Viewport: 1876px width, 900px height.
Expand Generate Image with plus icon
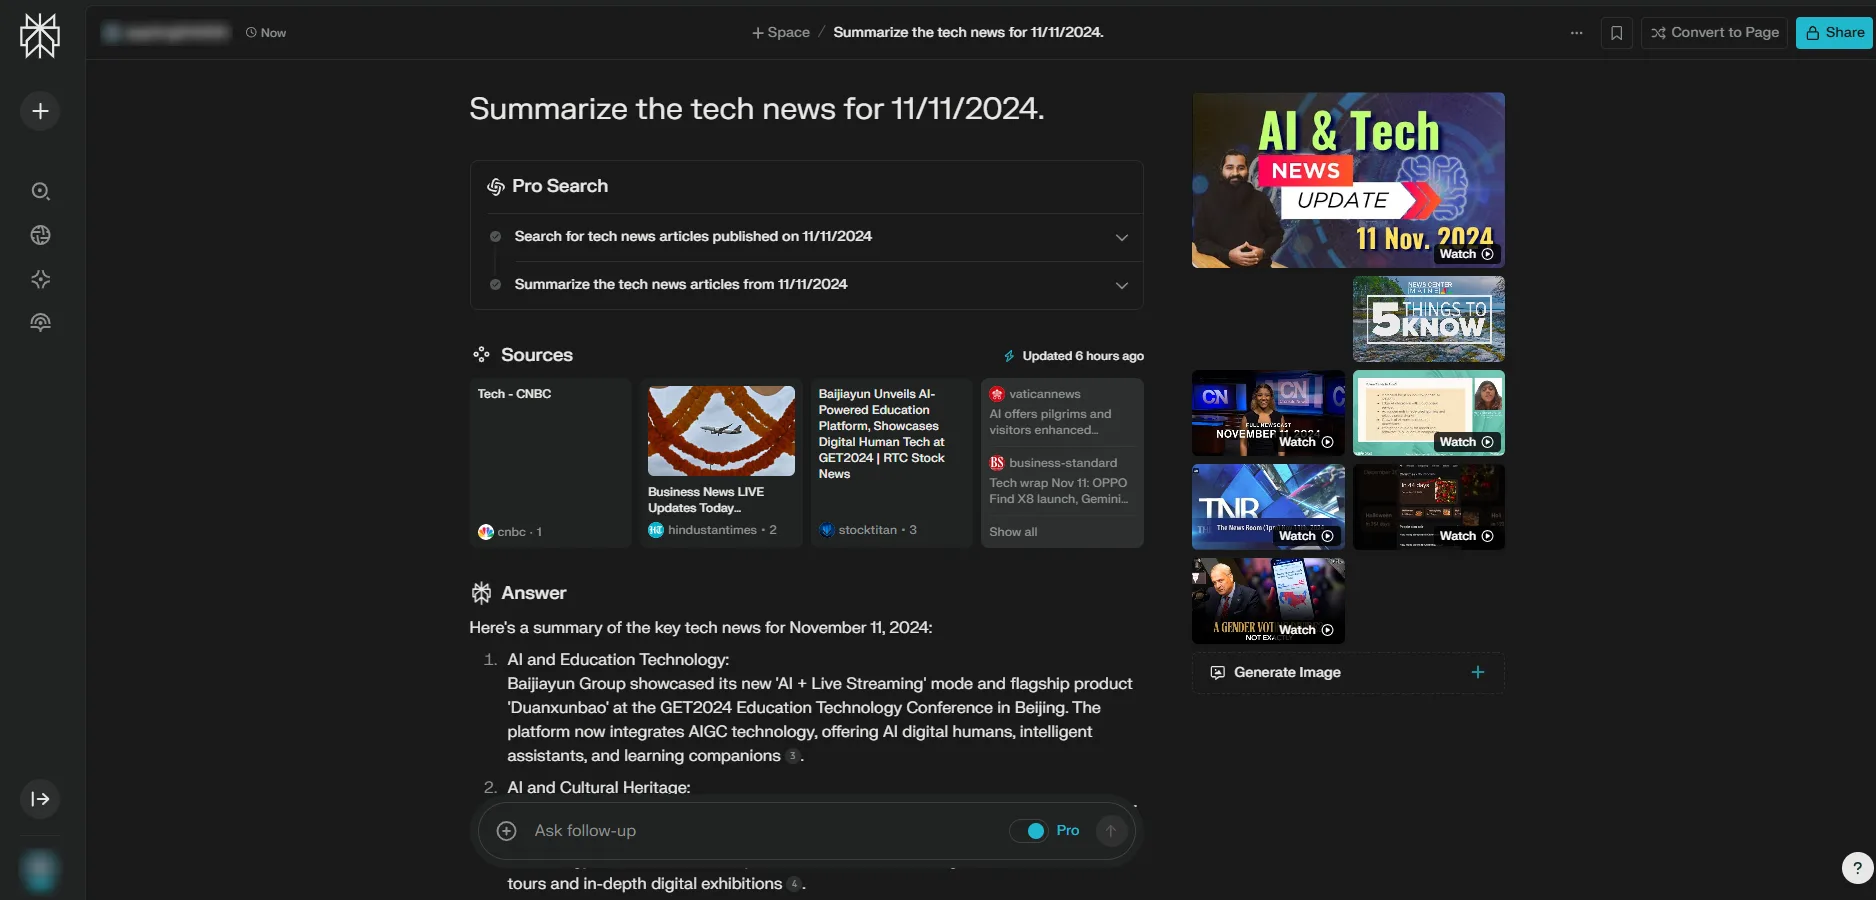tap(1478, 672)
